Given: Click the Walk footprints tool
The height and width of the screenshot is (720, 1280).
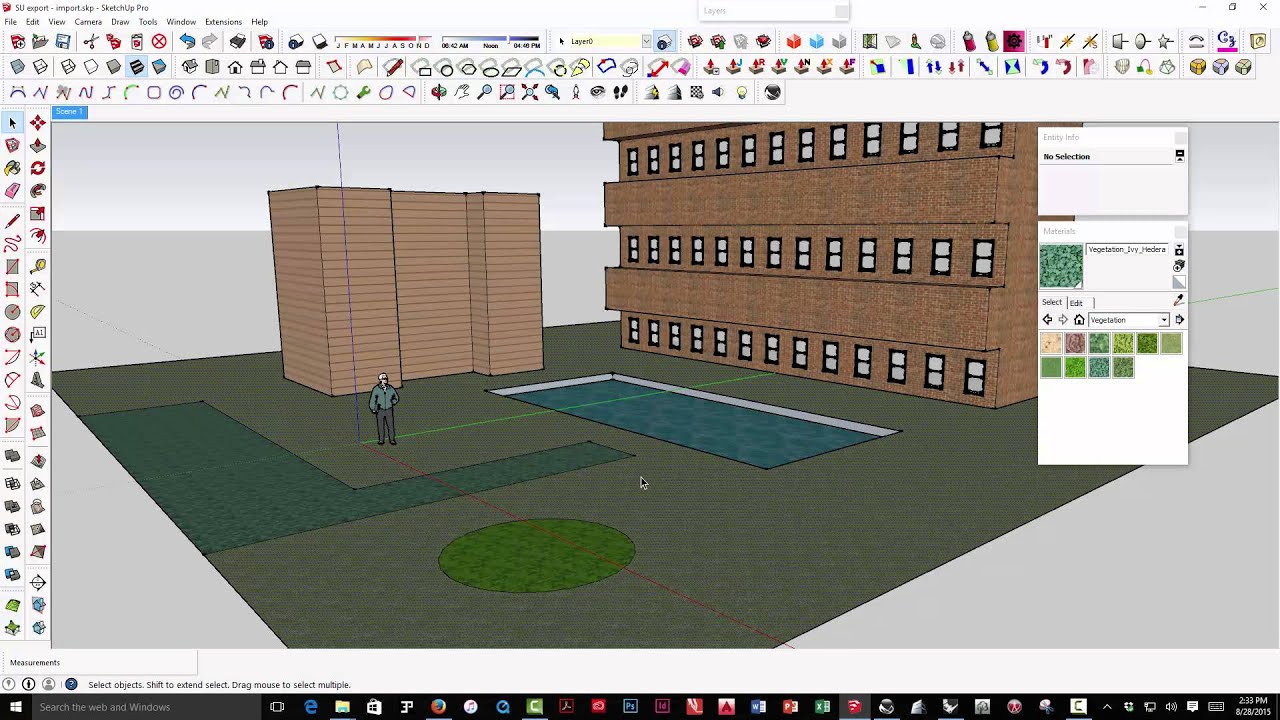Looking at the screenshot, I should 621,92.
